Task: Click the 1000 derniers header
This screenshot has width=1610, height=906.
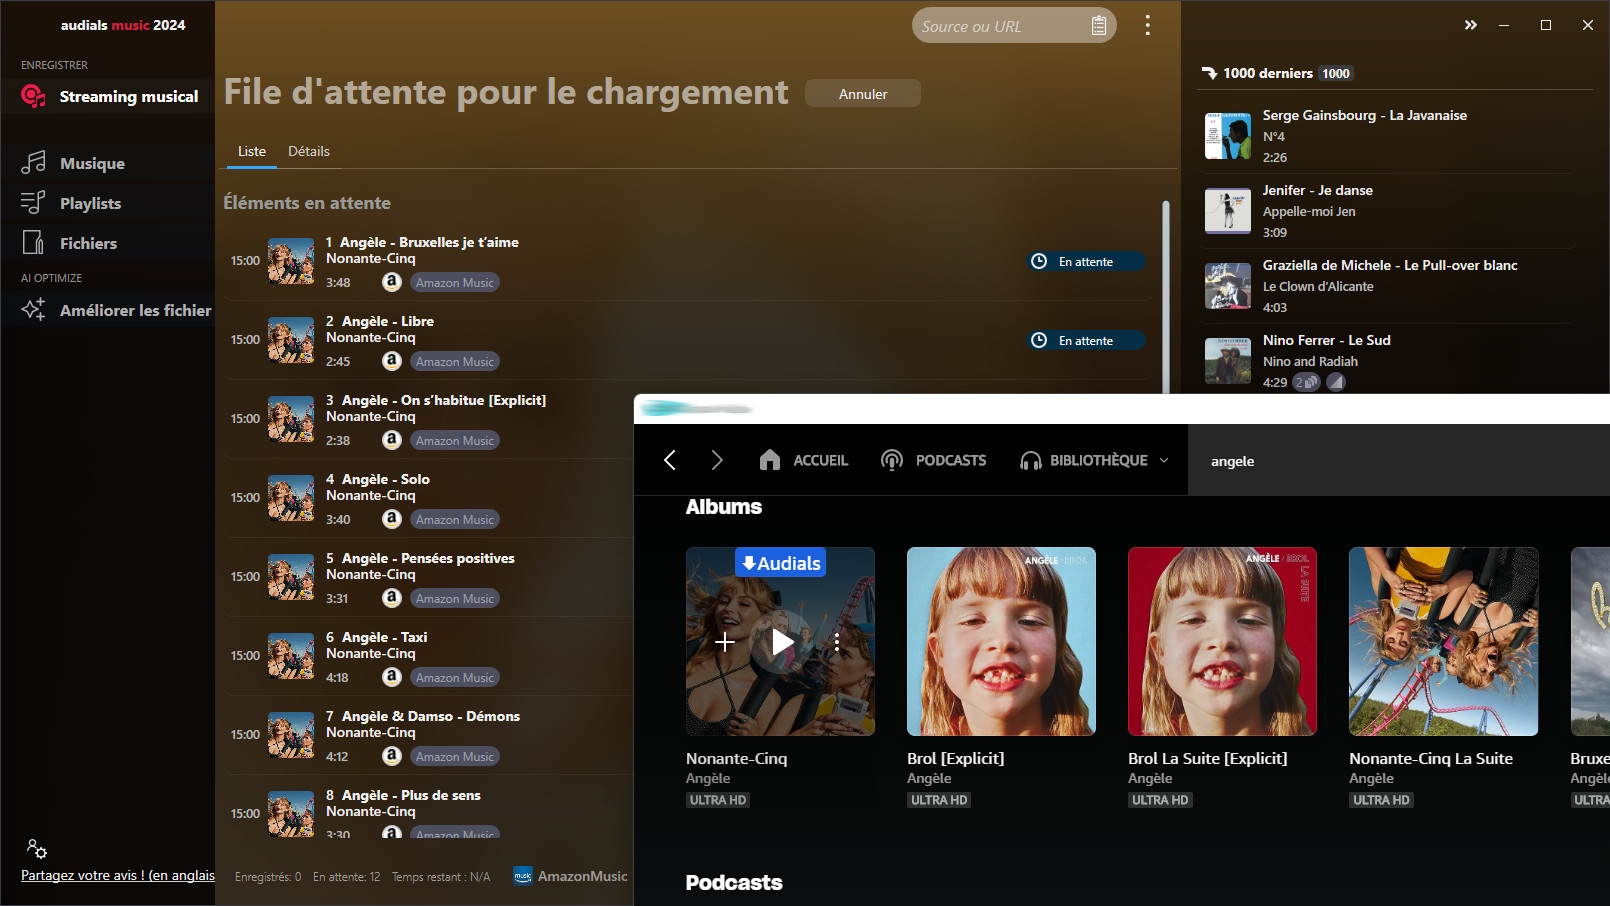Action: pos(1267,73)
